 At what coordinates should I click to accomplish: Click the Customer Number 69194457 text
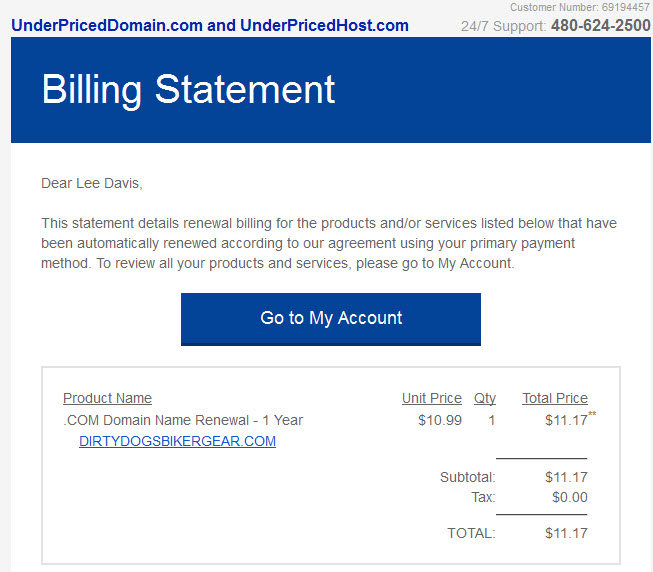580,7
